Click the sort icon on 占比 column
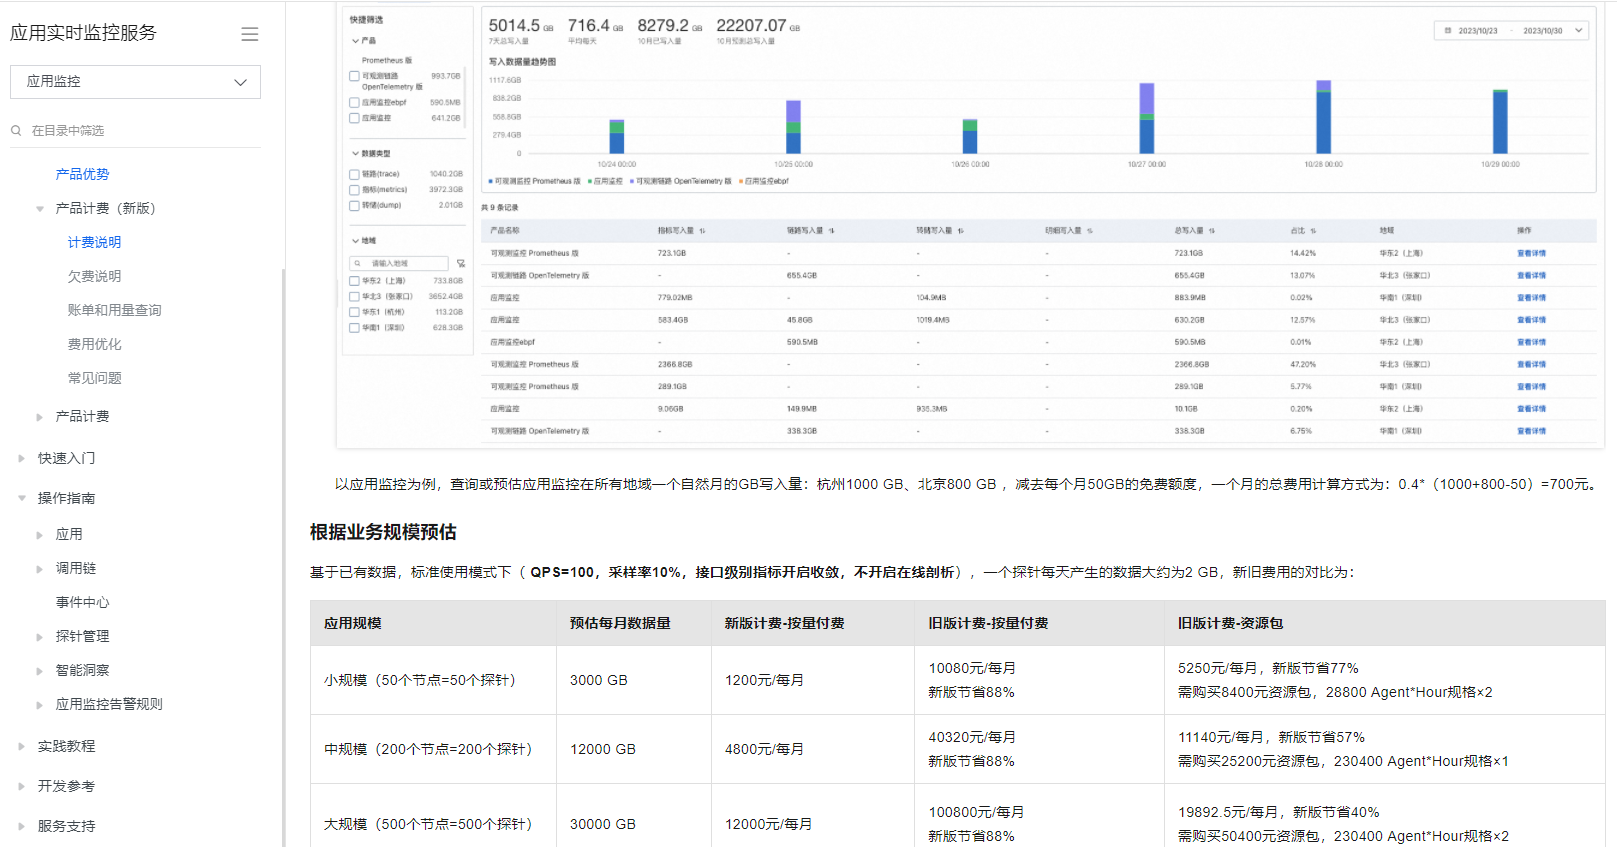 coord(1314,231)
